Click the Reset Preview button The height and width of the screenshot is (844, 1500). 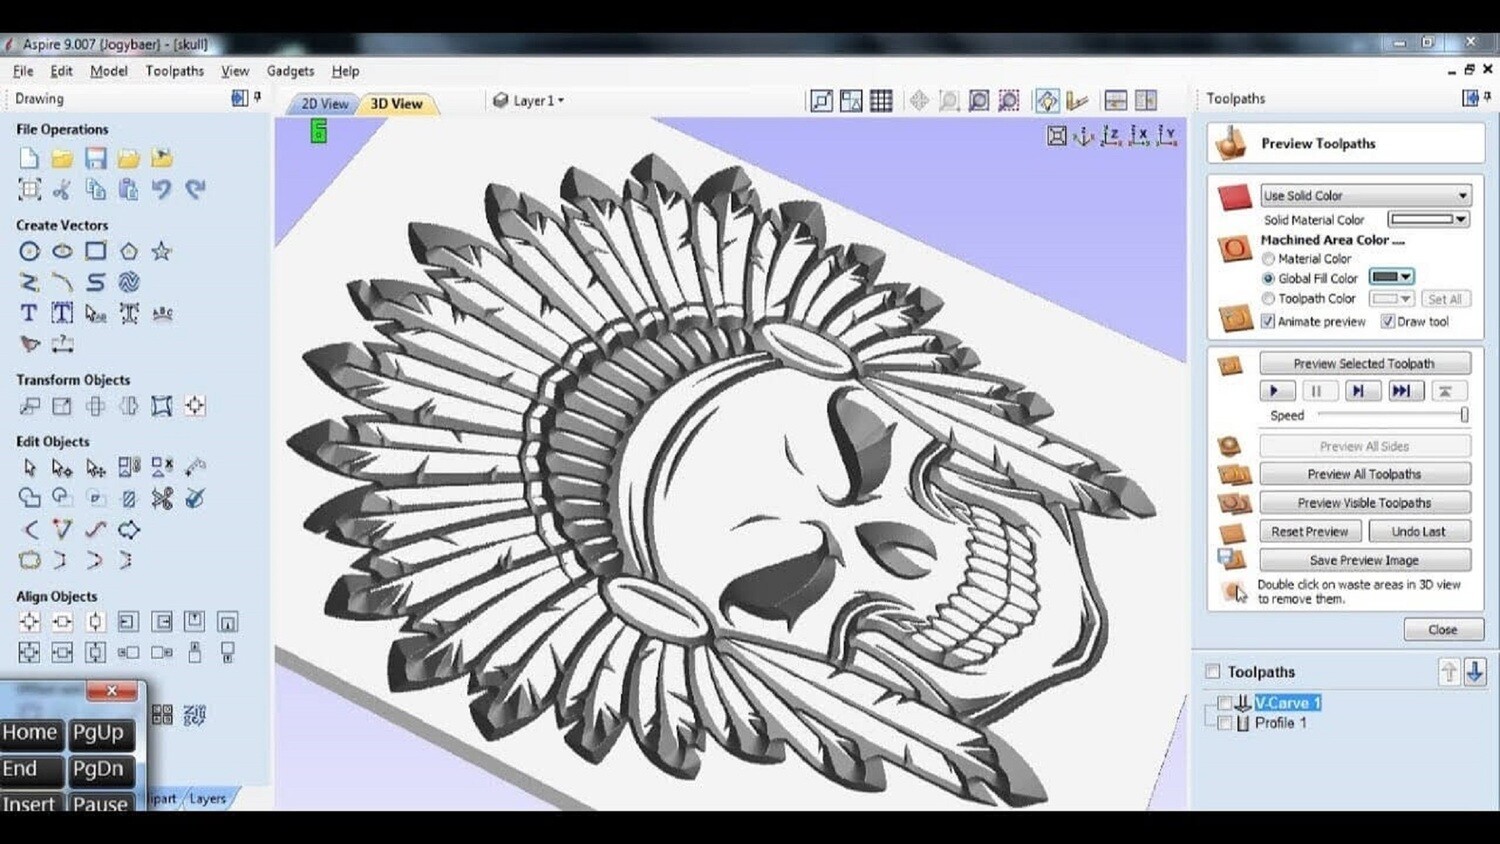1309,532
